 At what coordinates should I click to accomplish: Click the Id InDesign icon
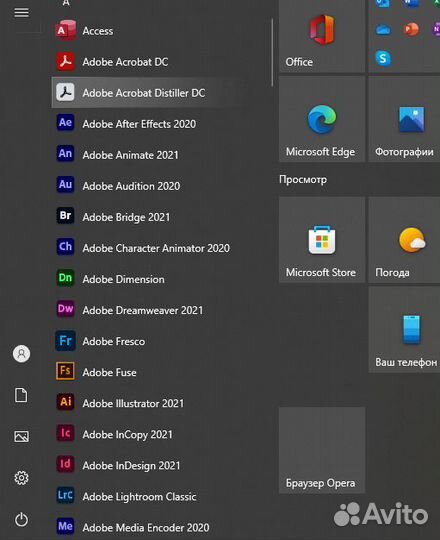(65, 464)
